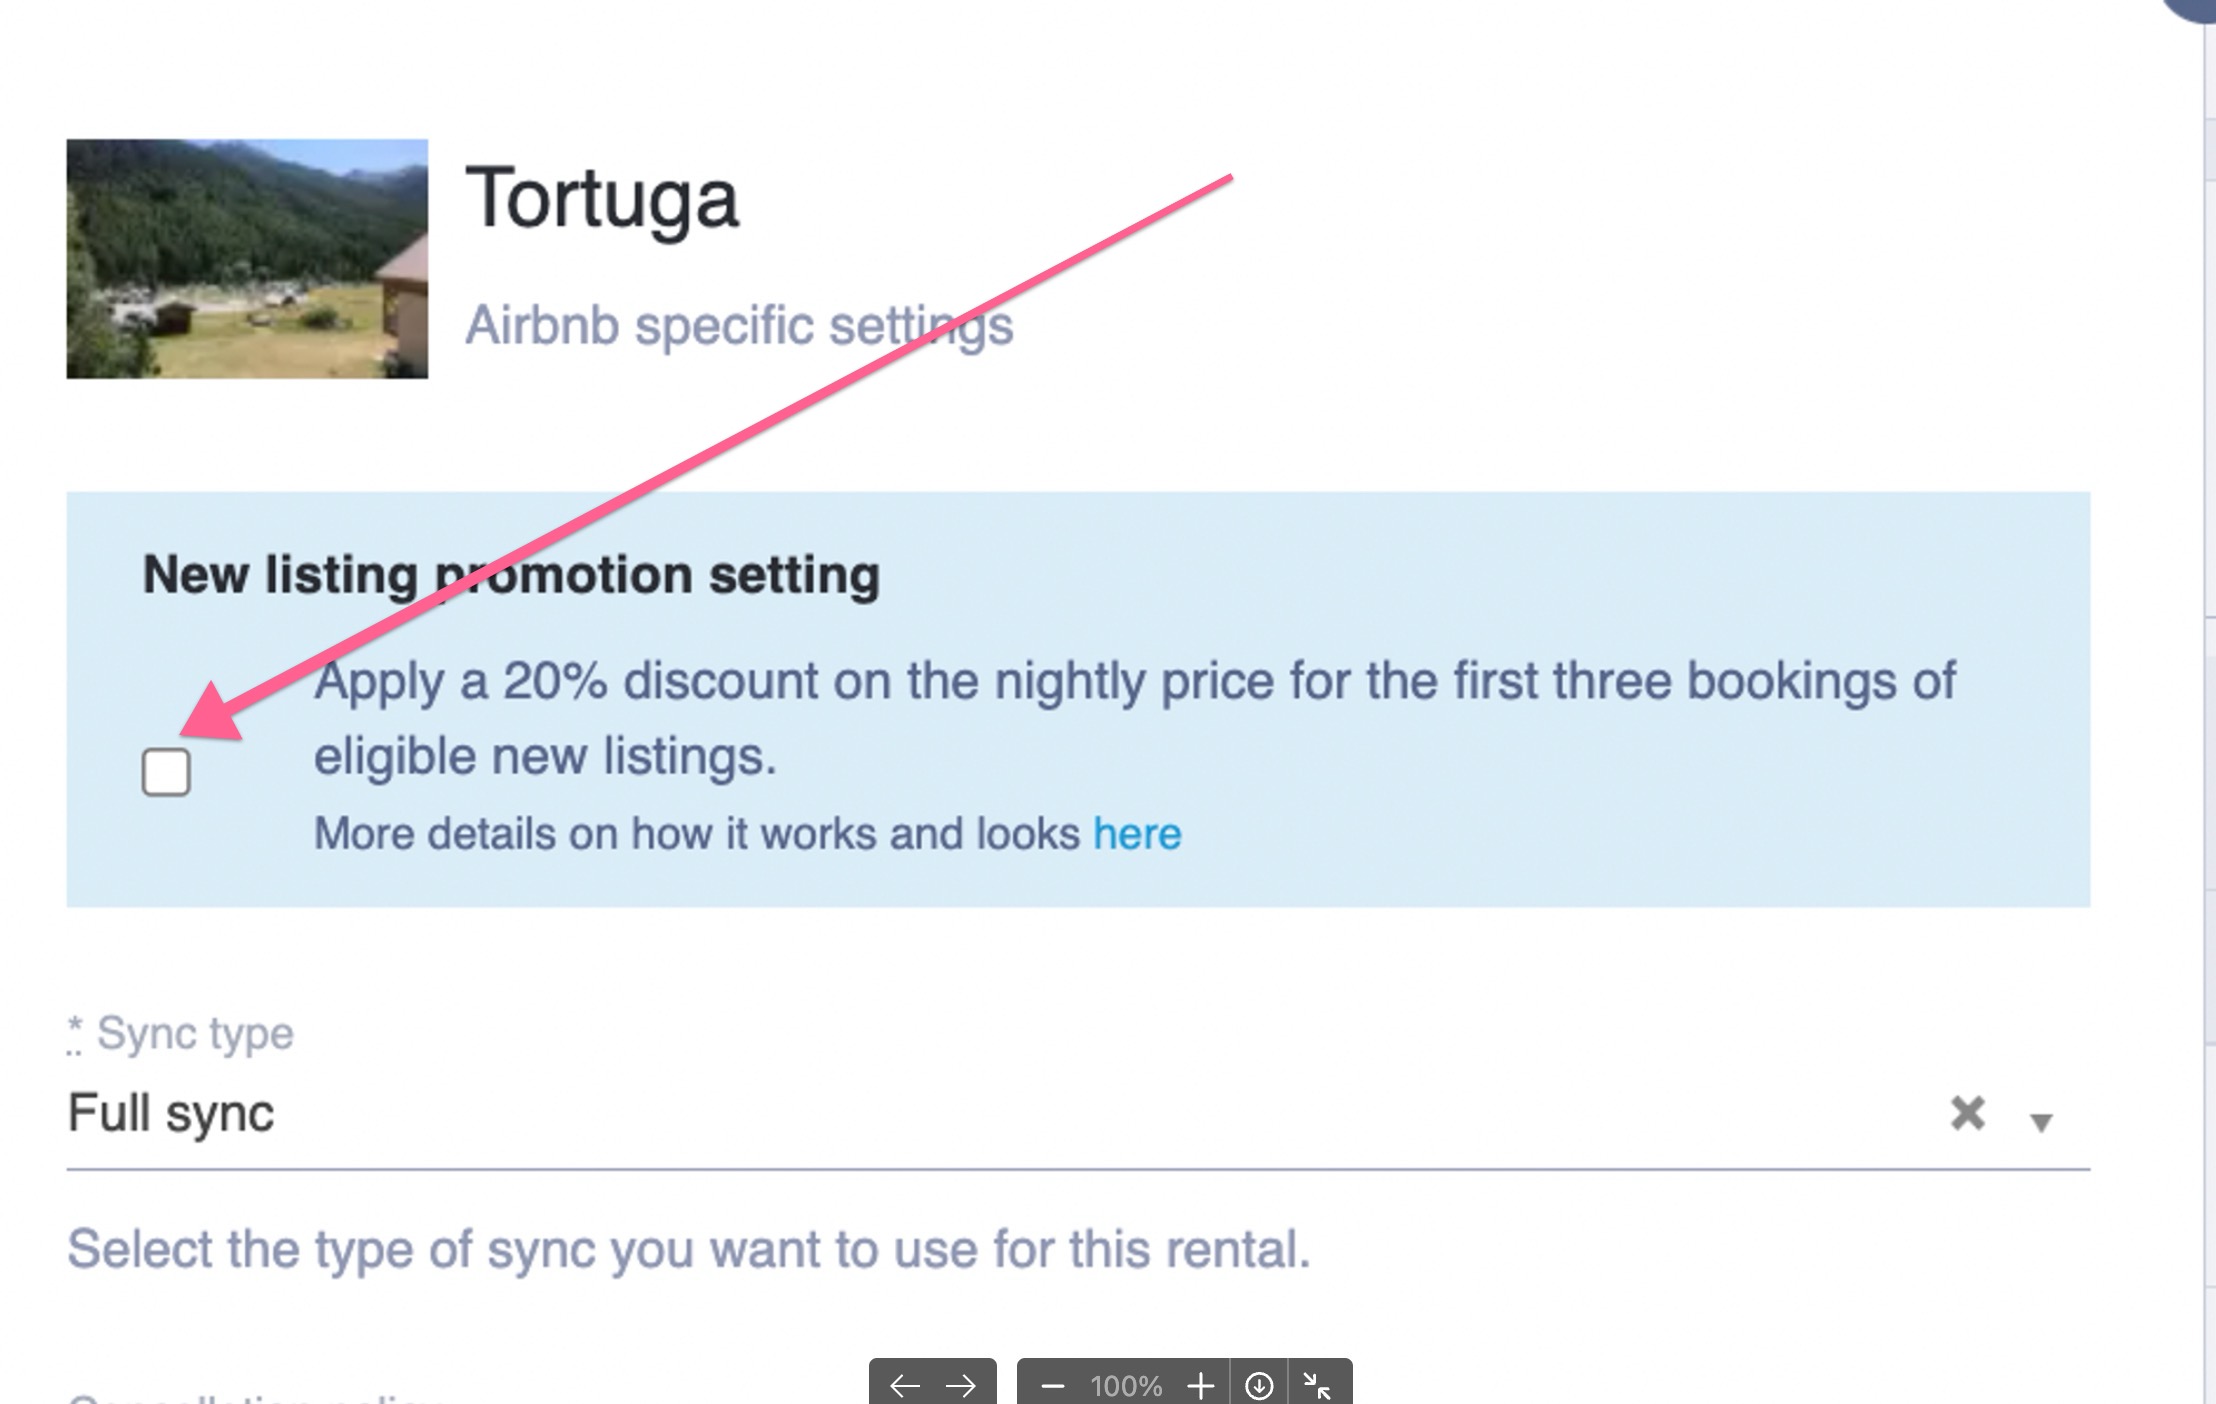Shrink the view with the fit-to-screen icon

click(1318, 1385)
